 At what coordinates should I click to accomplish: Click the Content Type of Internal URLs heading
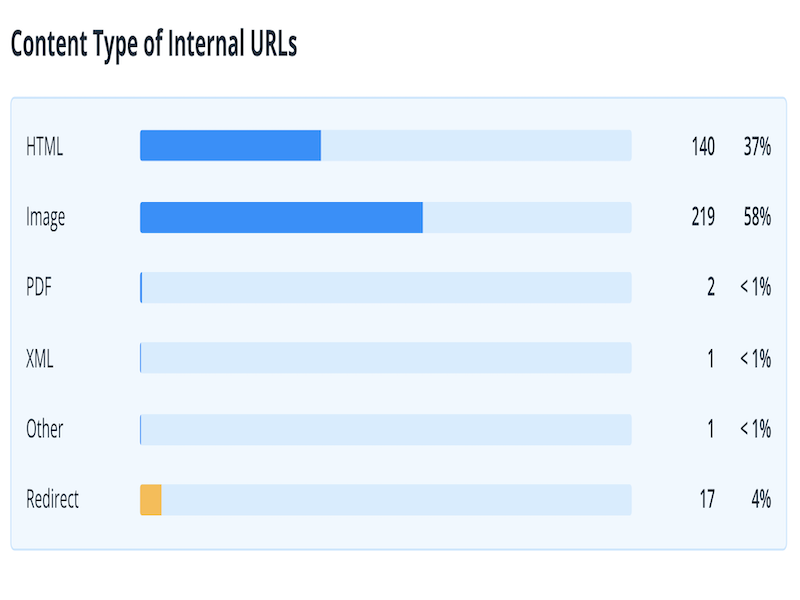click(x=154, y=44)
